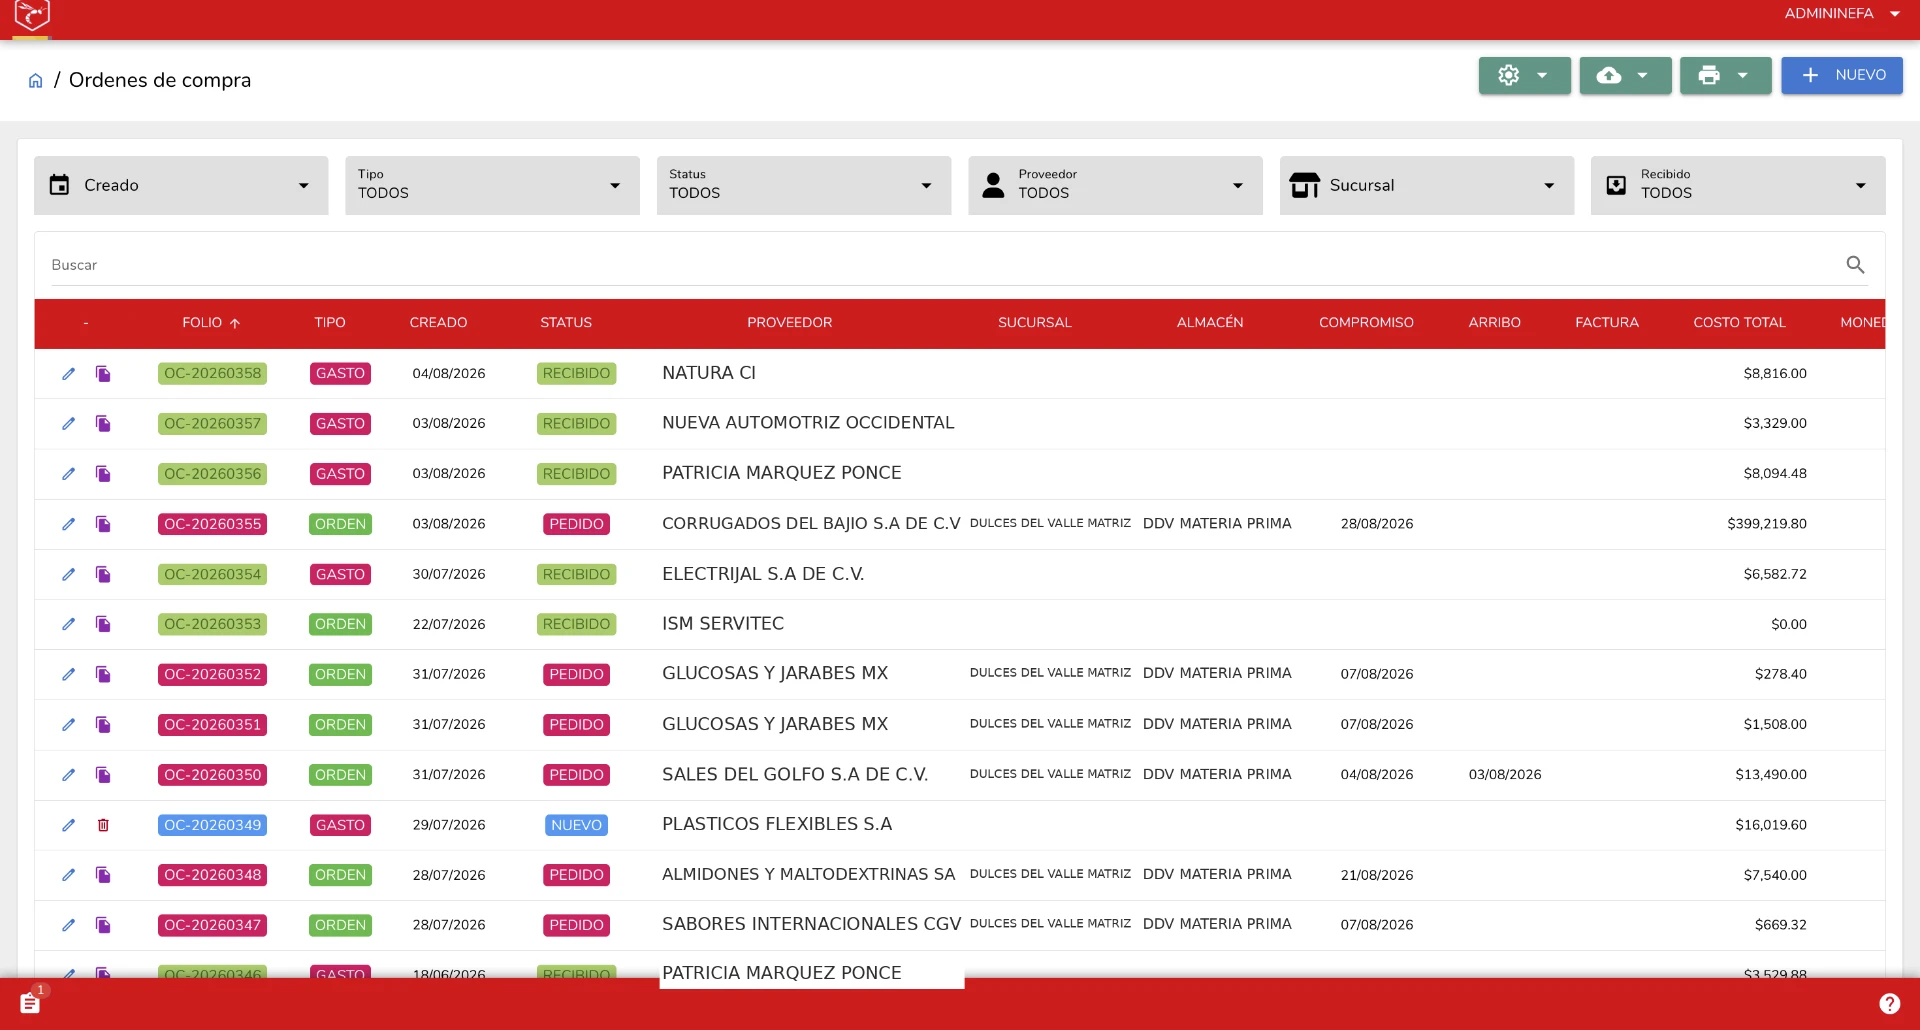Duplicate order OC-20260356 via copy icon
The width and height of the screenshot is (1920, 1030).
103,474
